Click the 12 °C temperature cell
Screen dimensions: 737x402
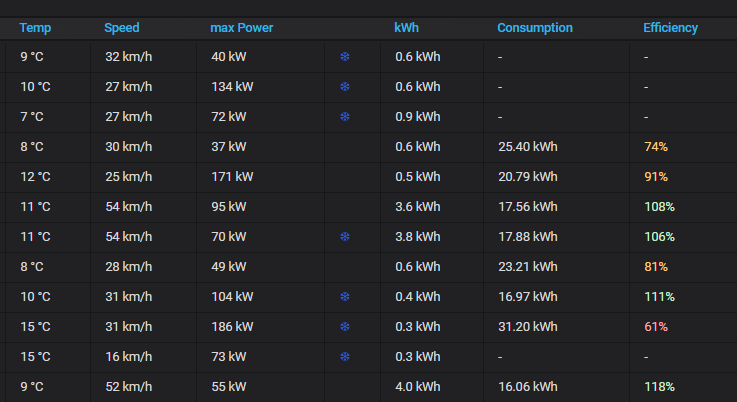point(35,177)
